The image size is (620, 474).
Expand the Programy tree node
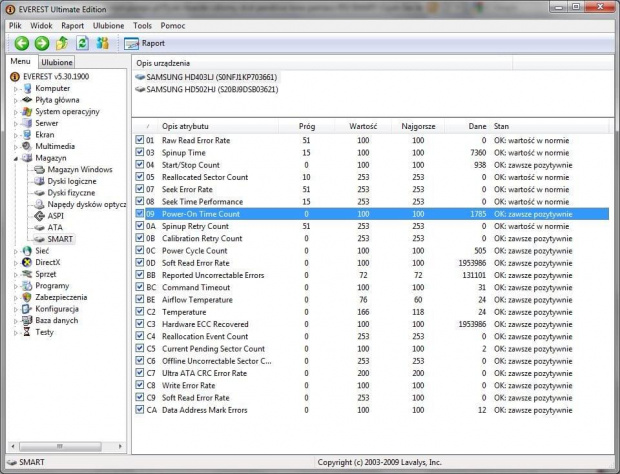coord(16,286)
